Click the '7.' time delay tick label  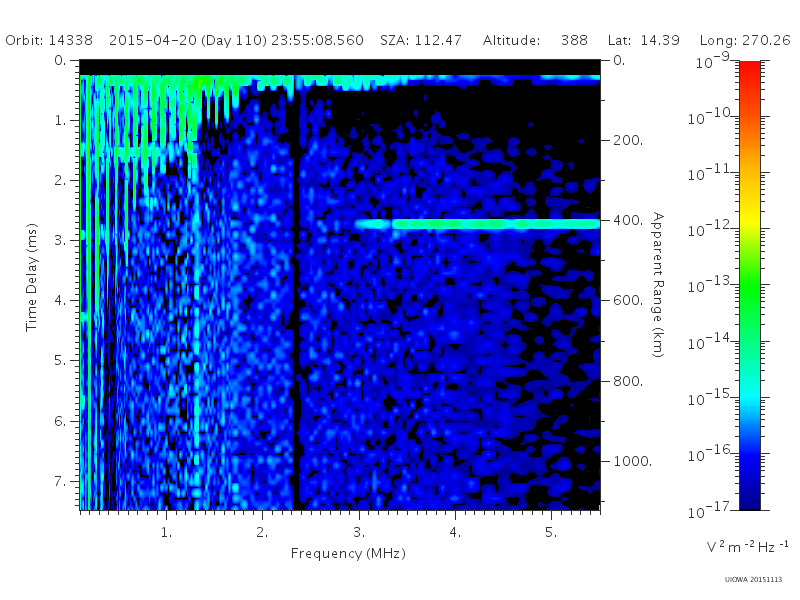[x=60, y=481]
